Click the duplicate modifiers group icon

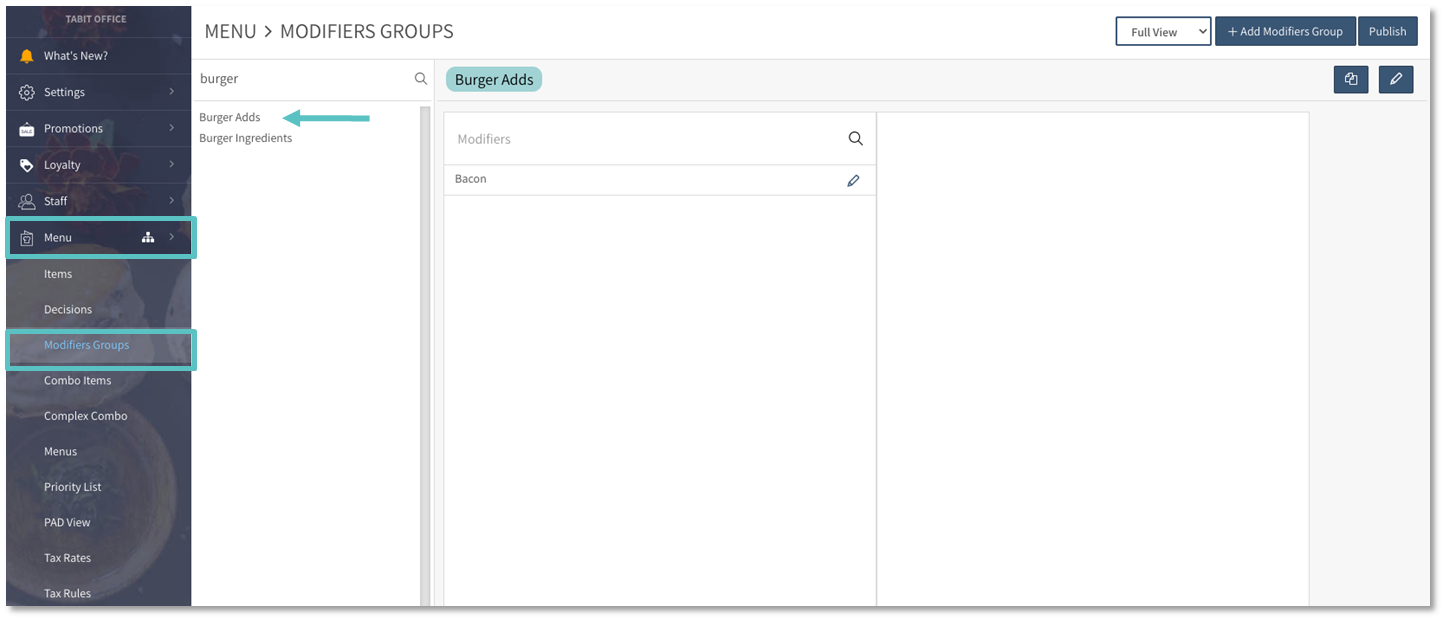point(1350,80)
